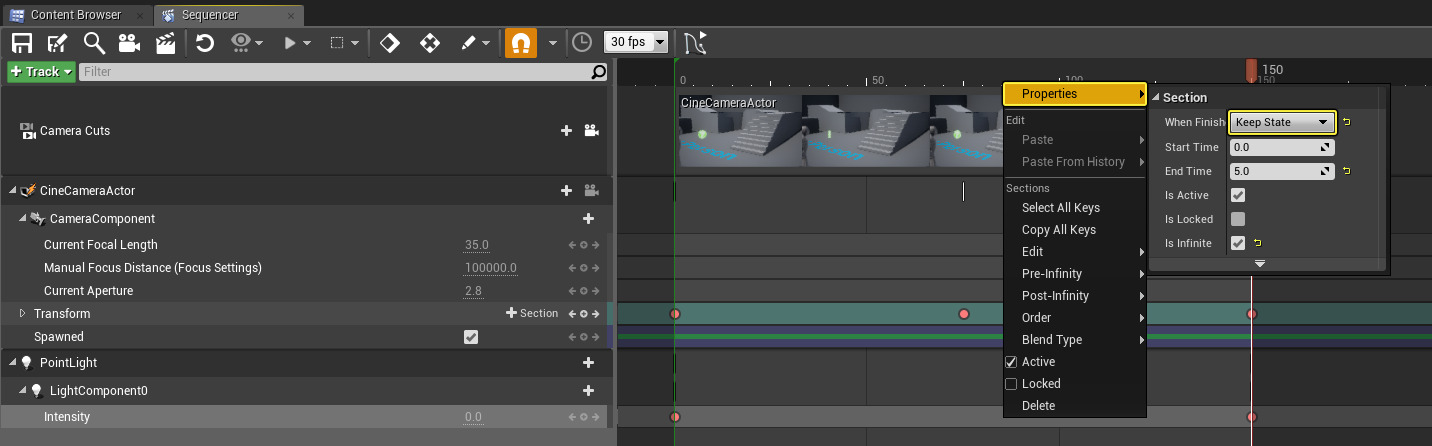The width and height of the screenshot is (1432, 446).
Task: Click the camera icon on Camera Cuts track
Action: (591, 131)
